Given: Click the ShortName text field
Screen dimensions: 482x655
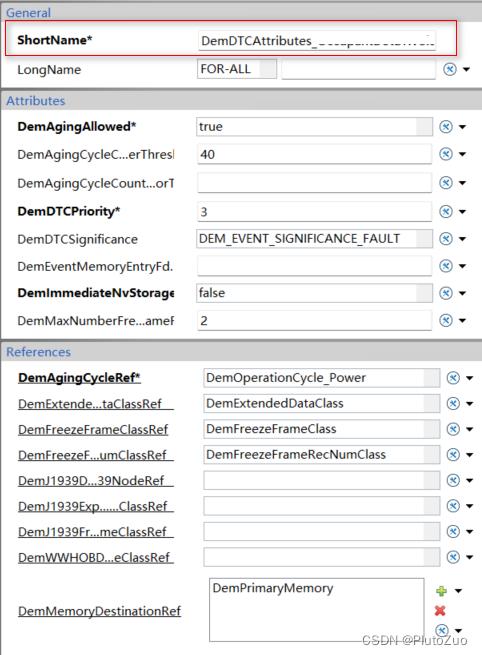Looking at the screenshot, I should [x=317, y=41].
